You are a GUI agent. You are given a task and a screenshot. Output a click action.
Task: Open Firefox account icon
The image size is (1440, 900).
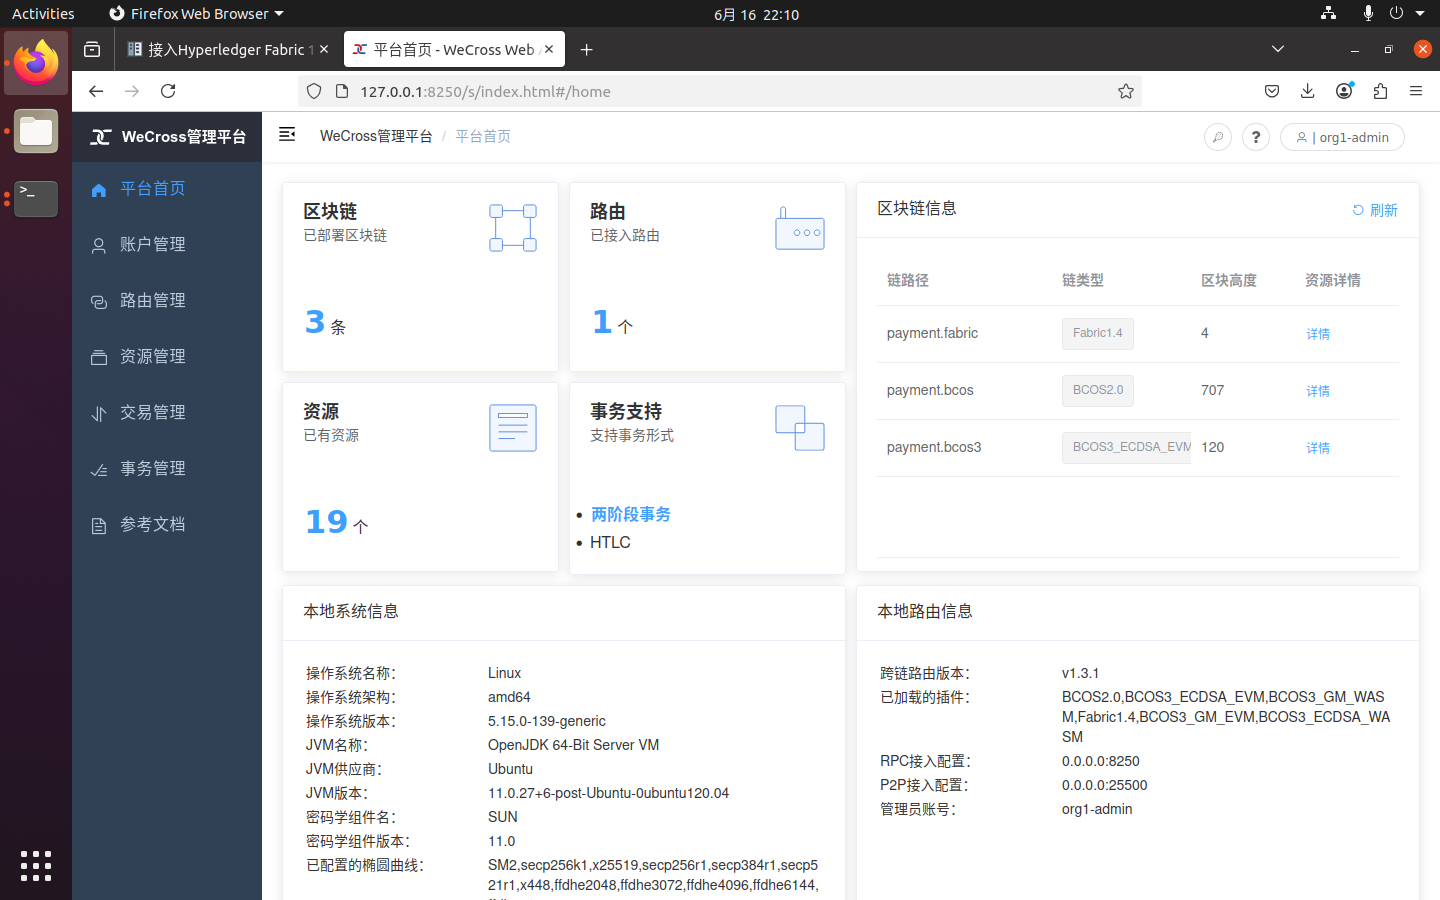[1344, 91]
